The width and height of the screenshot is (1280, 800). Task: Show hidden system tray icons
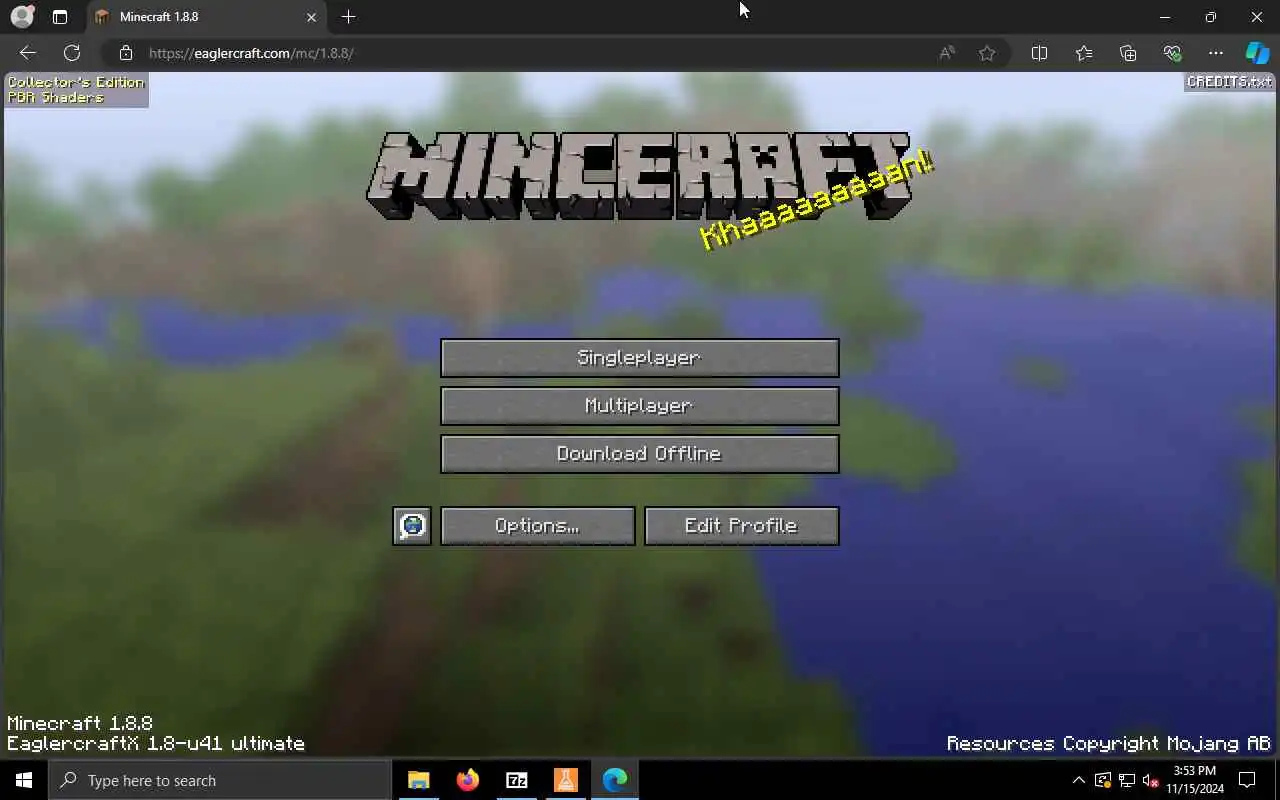point(1078,780)
